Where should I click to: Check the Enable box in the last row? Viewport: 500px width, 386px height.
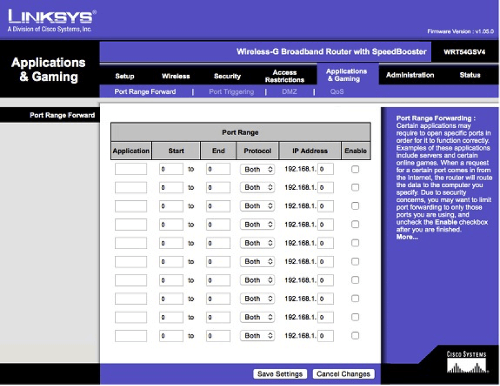(x=355, y=335)
